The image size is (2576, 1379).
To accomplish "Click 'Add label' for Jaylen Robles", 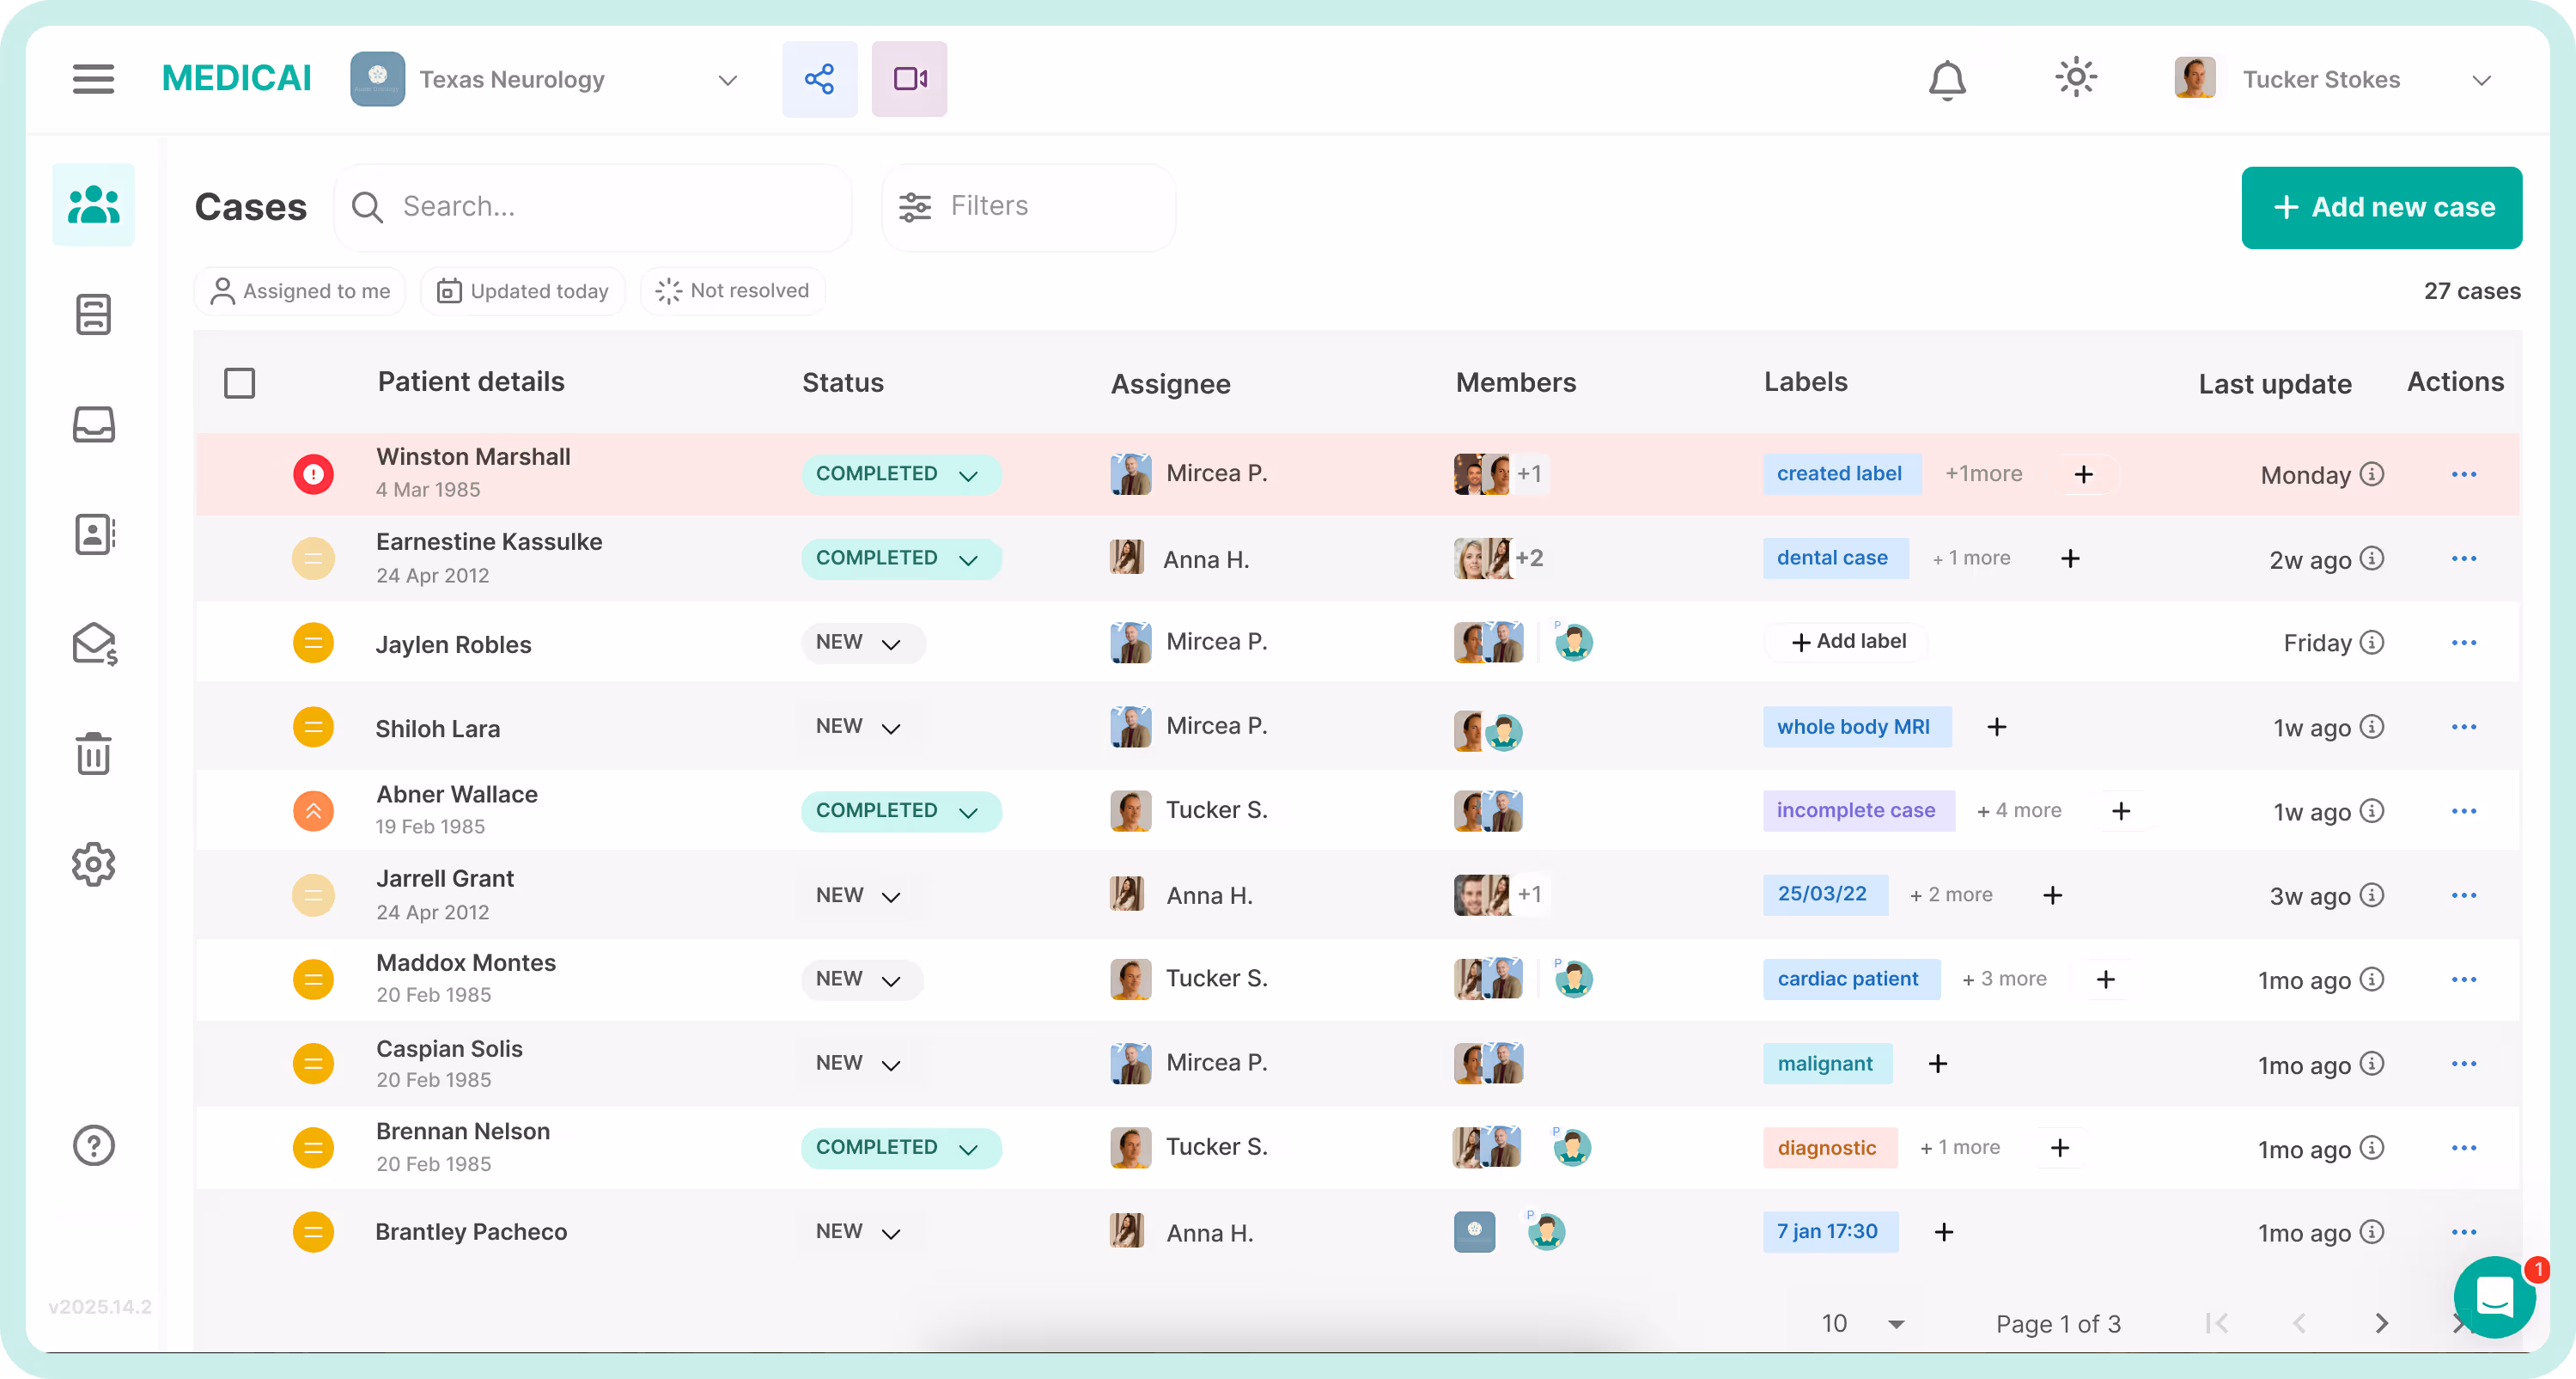I will point(1848,642).
